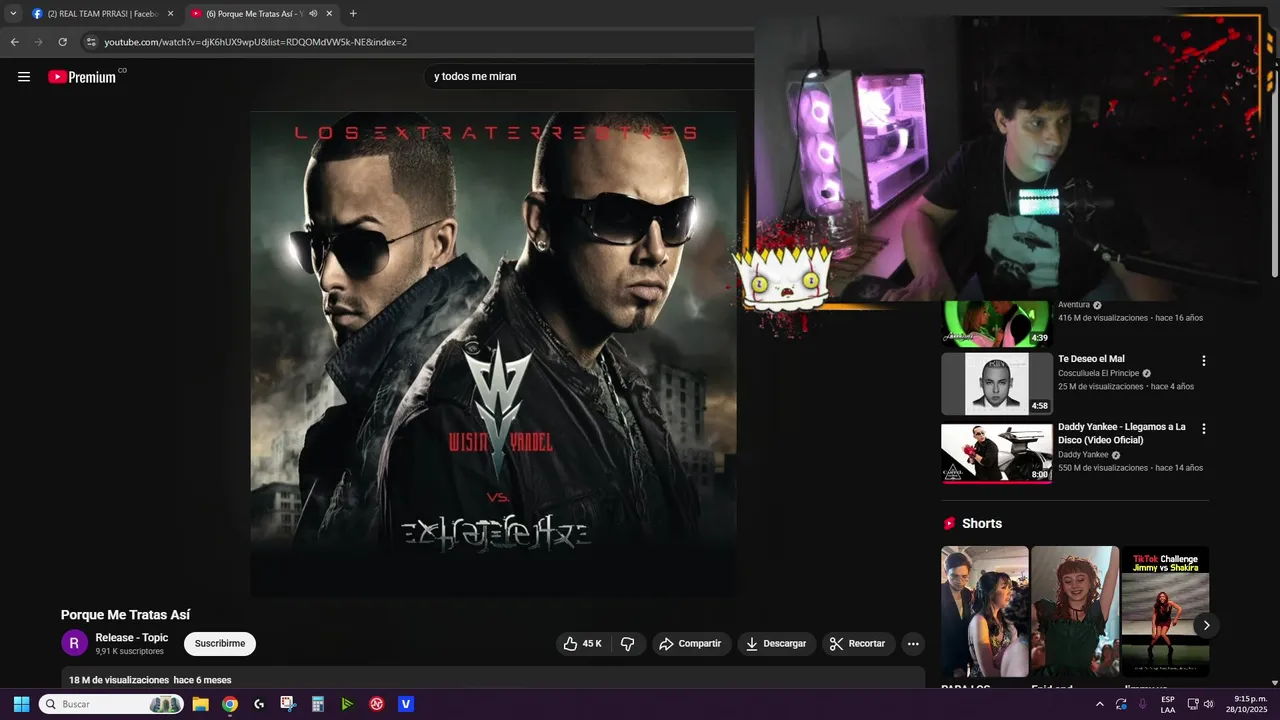
Task: Open options menu for Te Deseo el Mal
Action: (1204, 361)
